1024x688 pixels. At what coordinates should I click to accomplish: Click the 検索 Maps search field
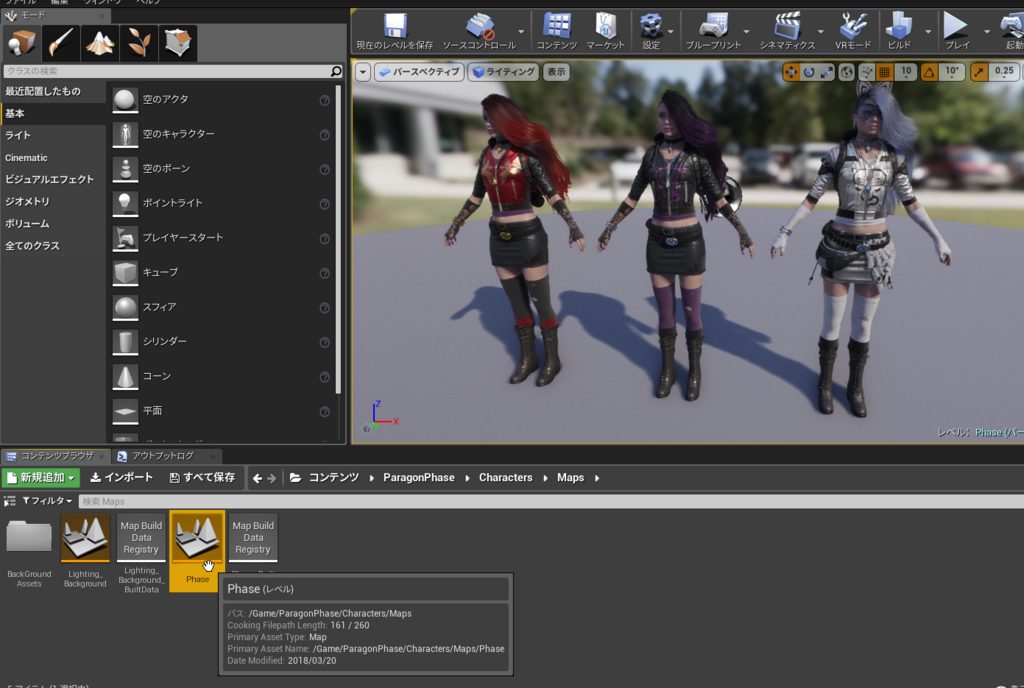pyautogui.click(x=551, y=501)
